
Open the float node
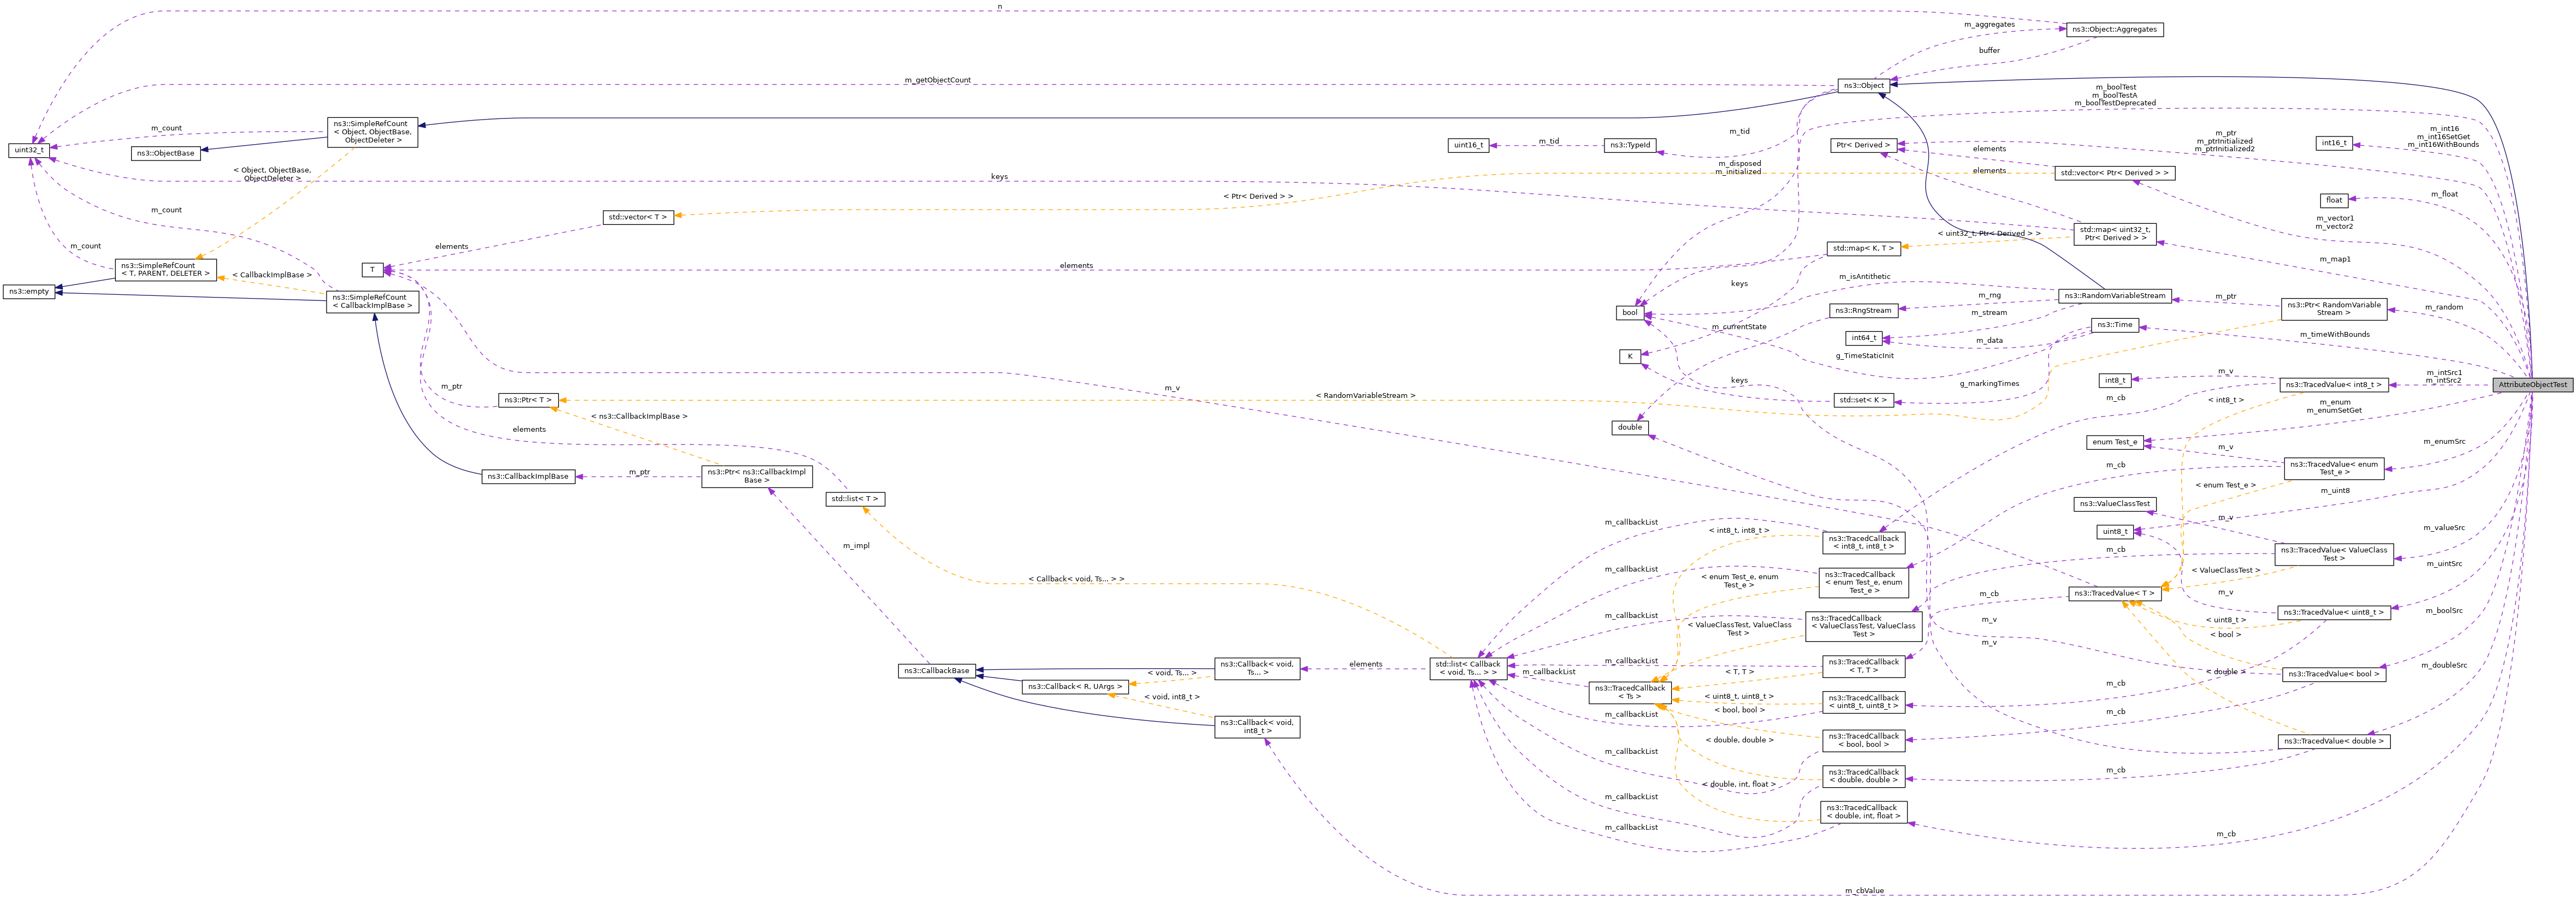tap(2334, 201)
